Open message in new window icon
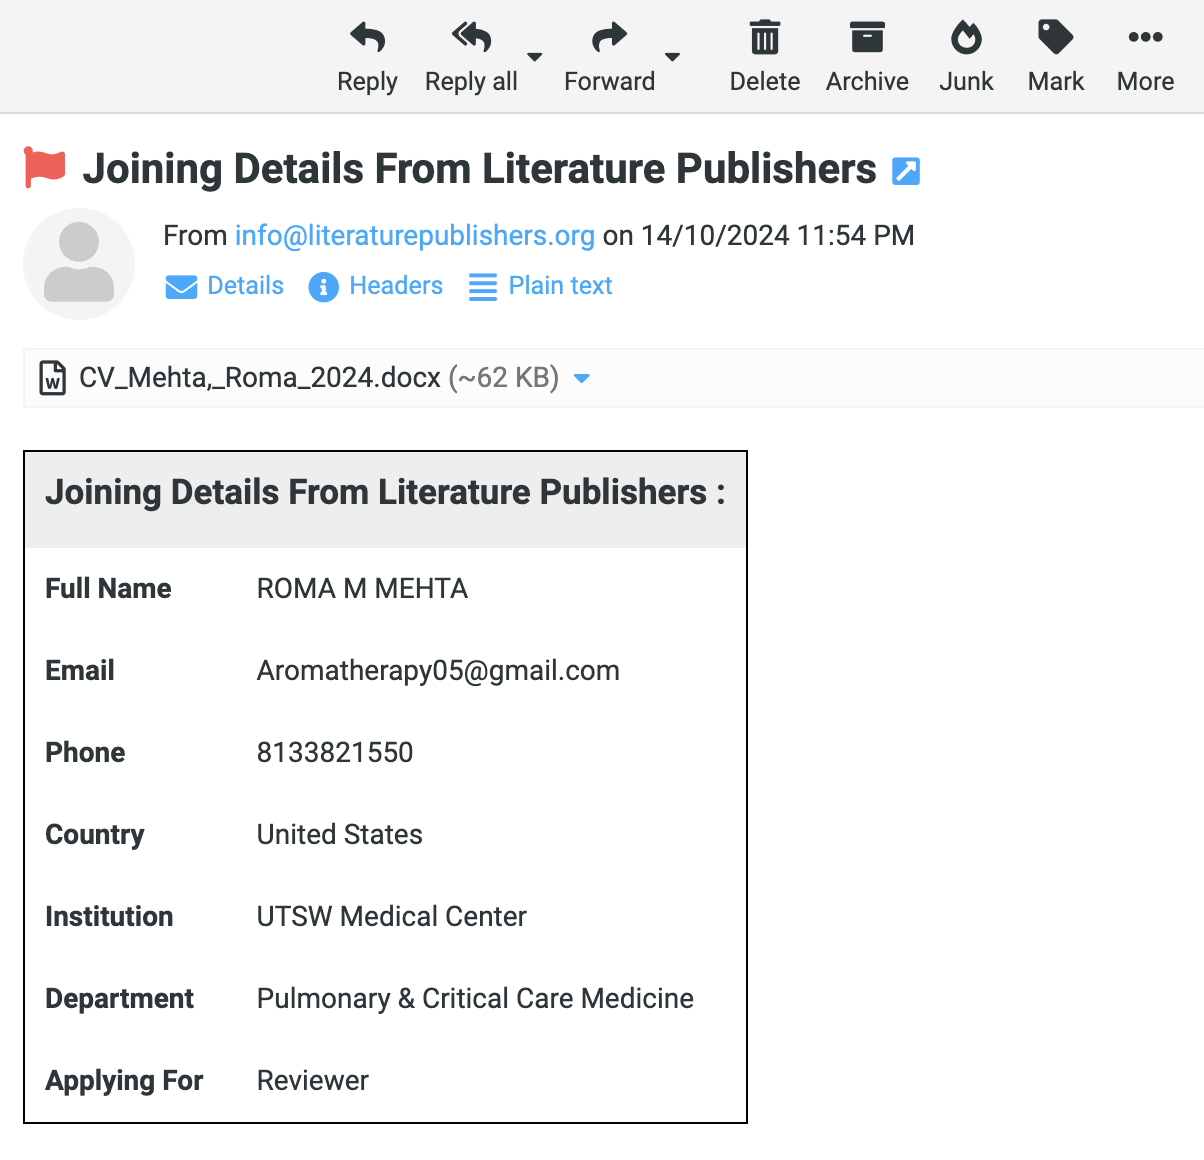 click(x=906, y=171)
